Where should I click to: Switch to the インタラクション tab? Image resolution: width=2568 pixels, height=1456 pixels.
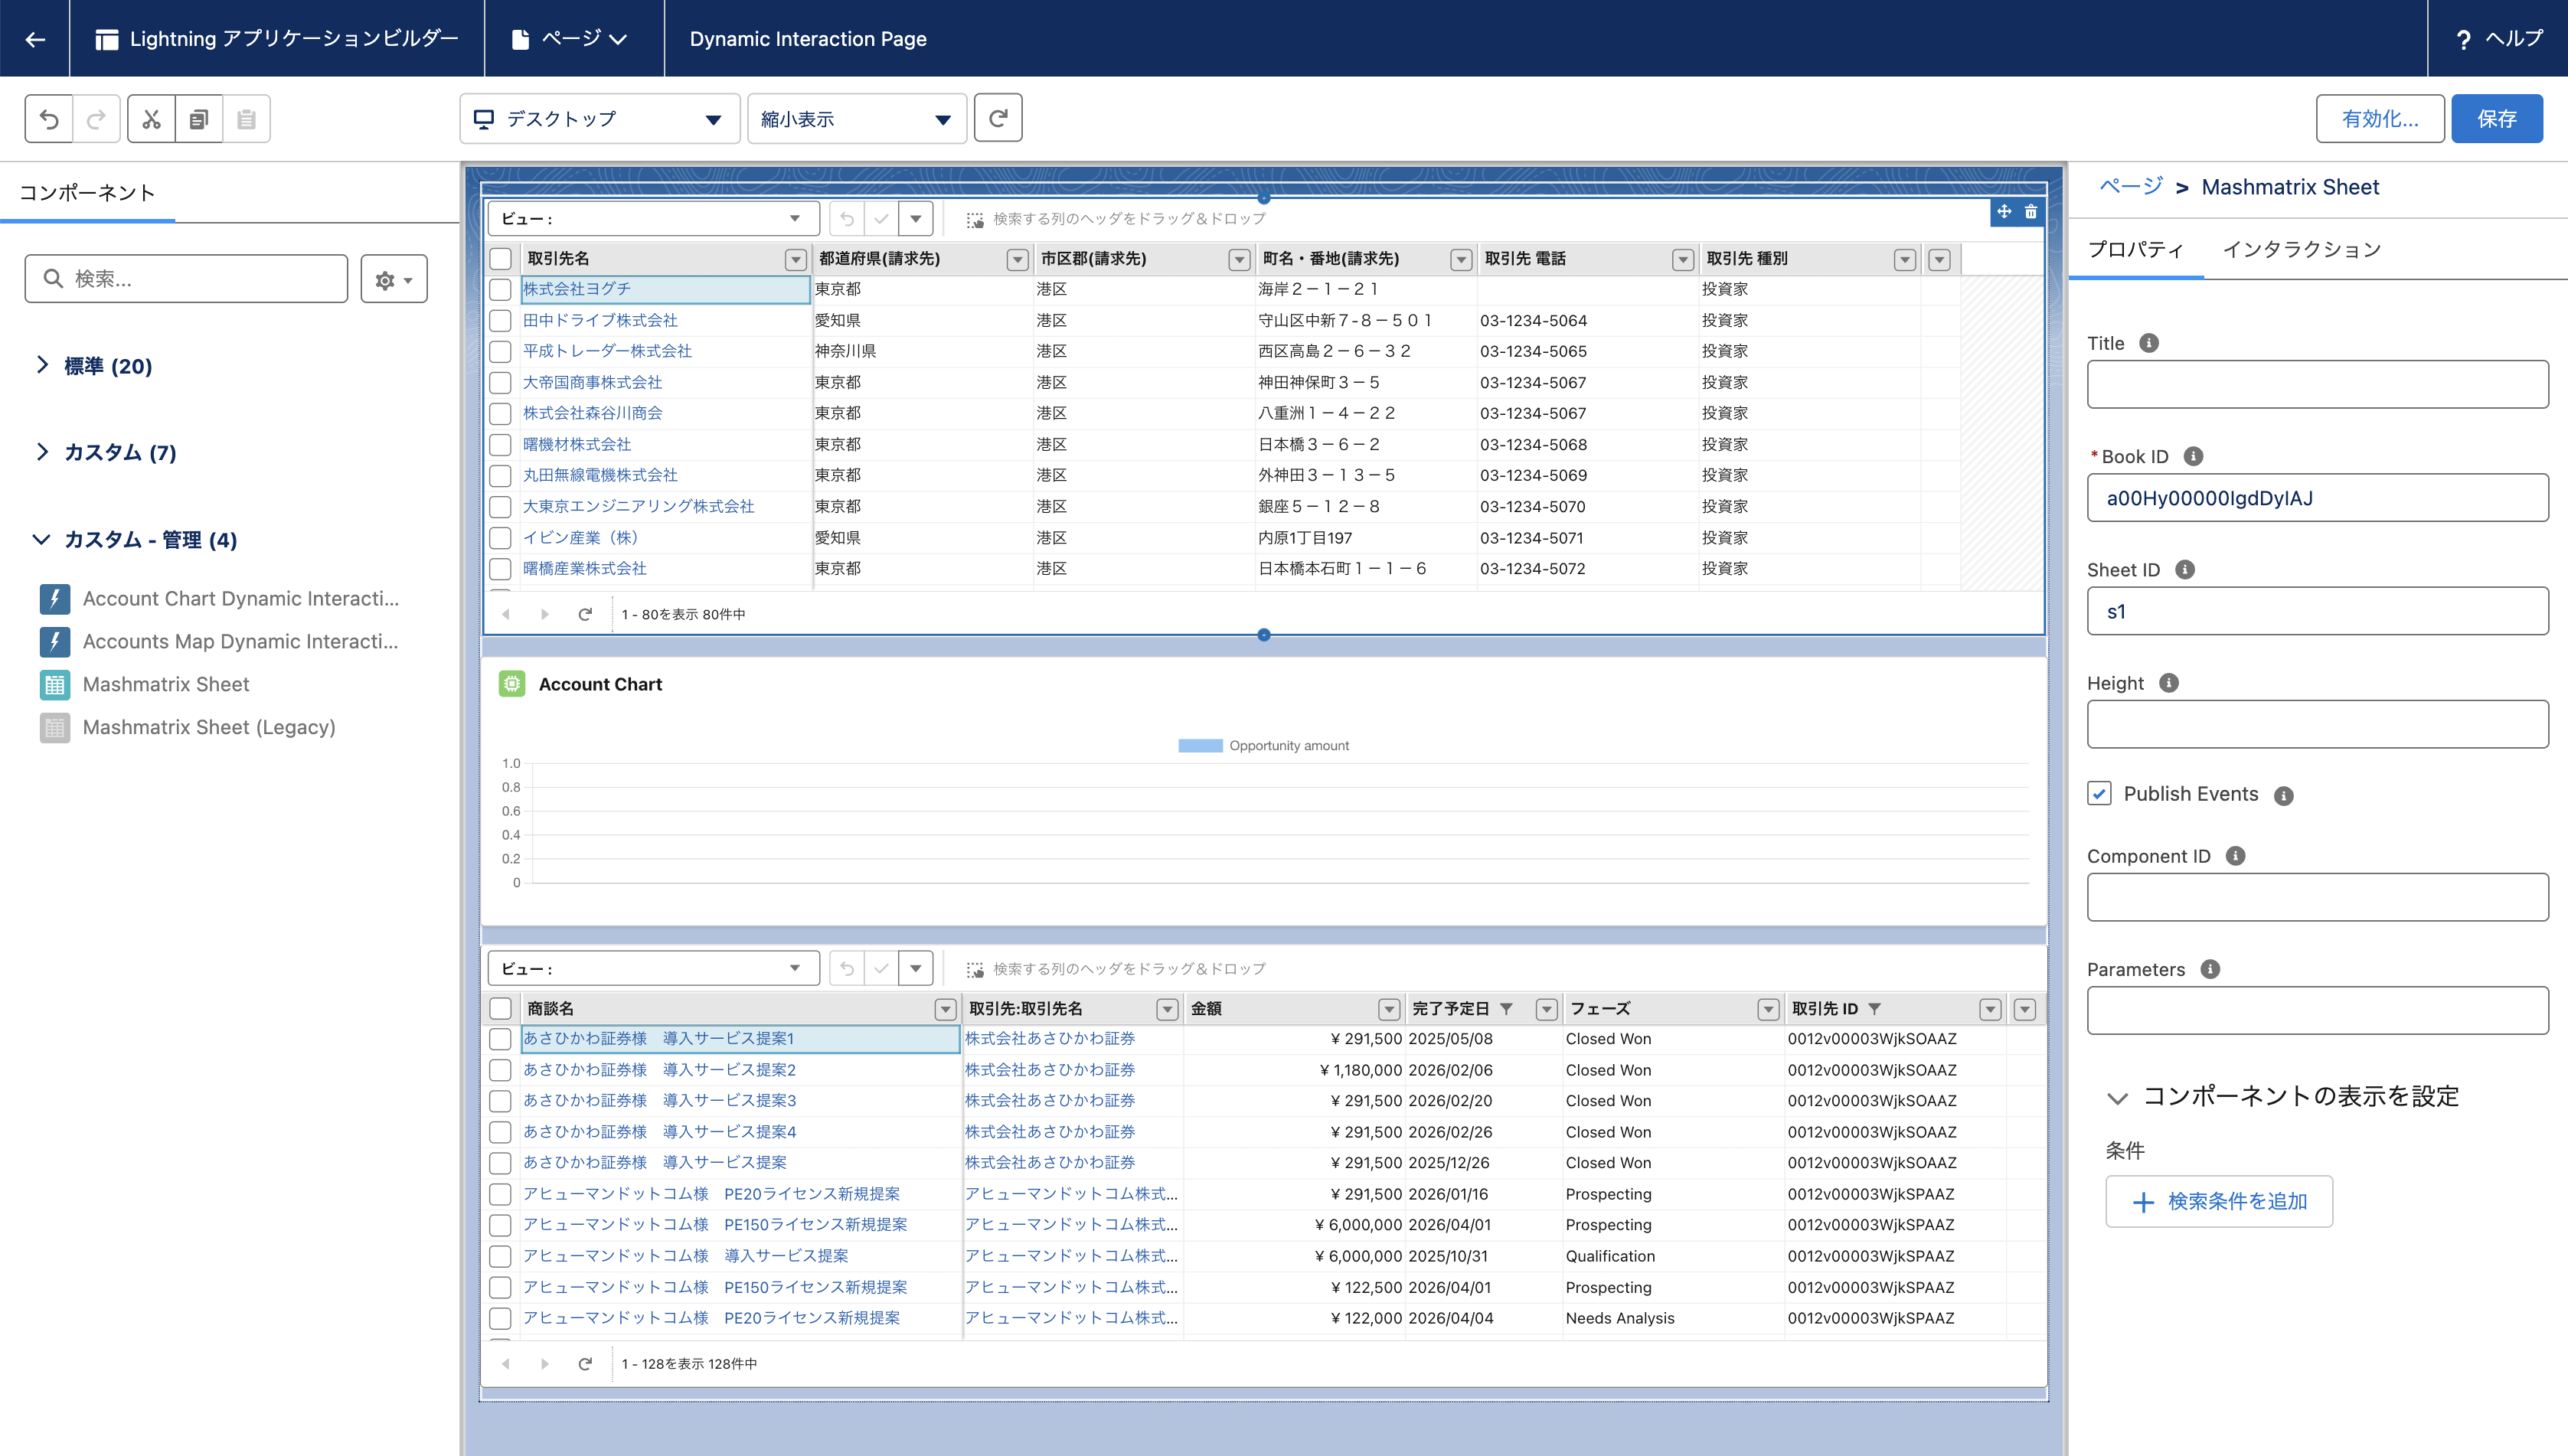(2301, 249)
